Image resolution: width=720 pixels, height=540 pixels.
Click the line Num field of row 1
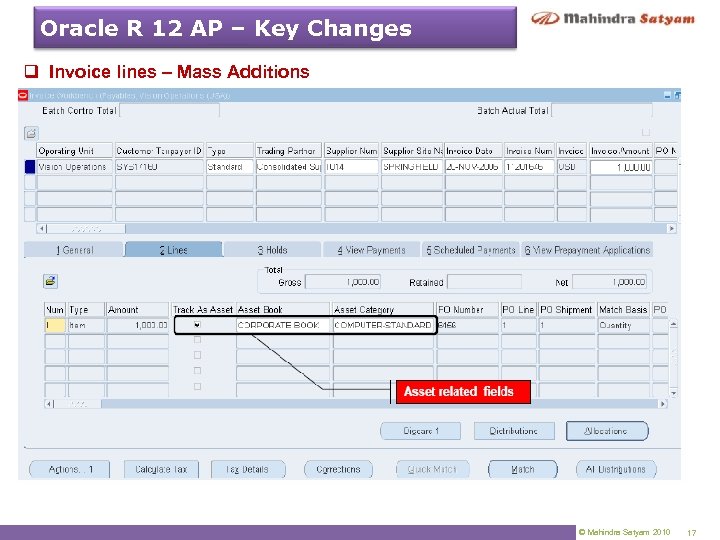[x=55, y=325]
